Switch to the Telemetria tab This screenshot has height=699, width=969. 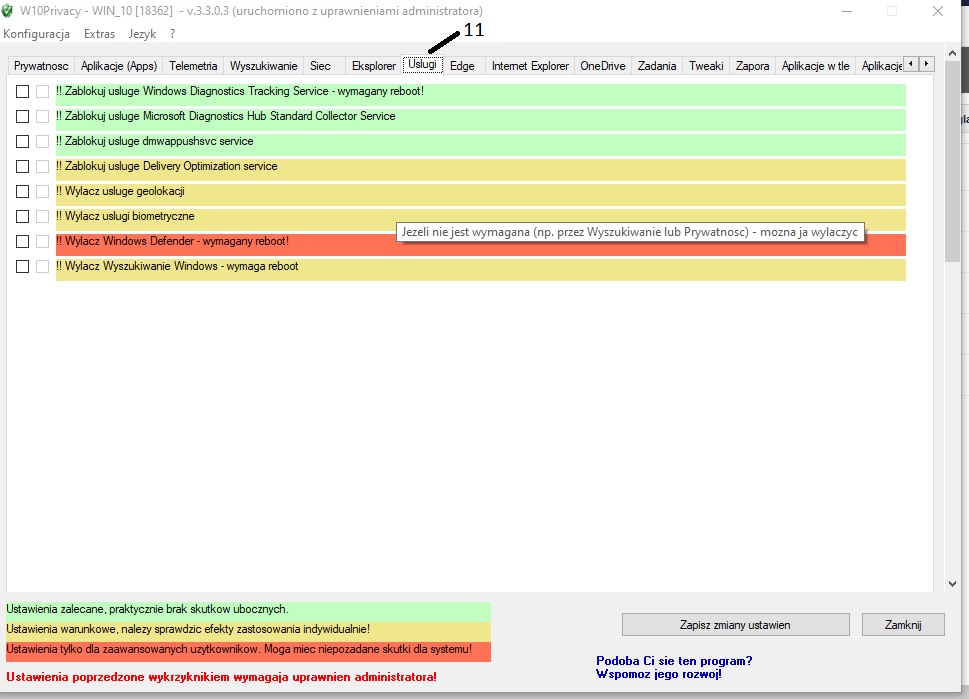point(193,66)
